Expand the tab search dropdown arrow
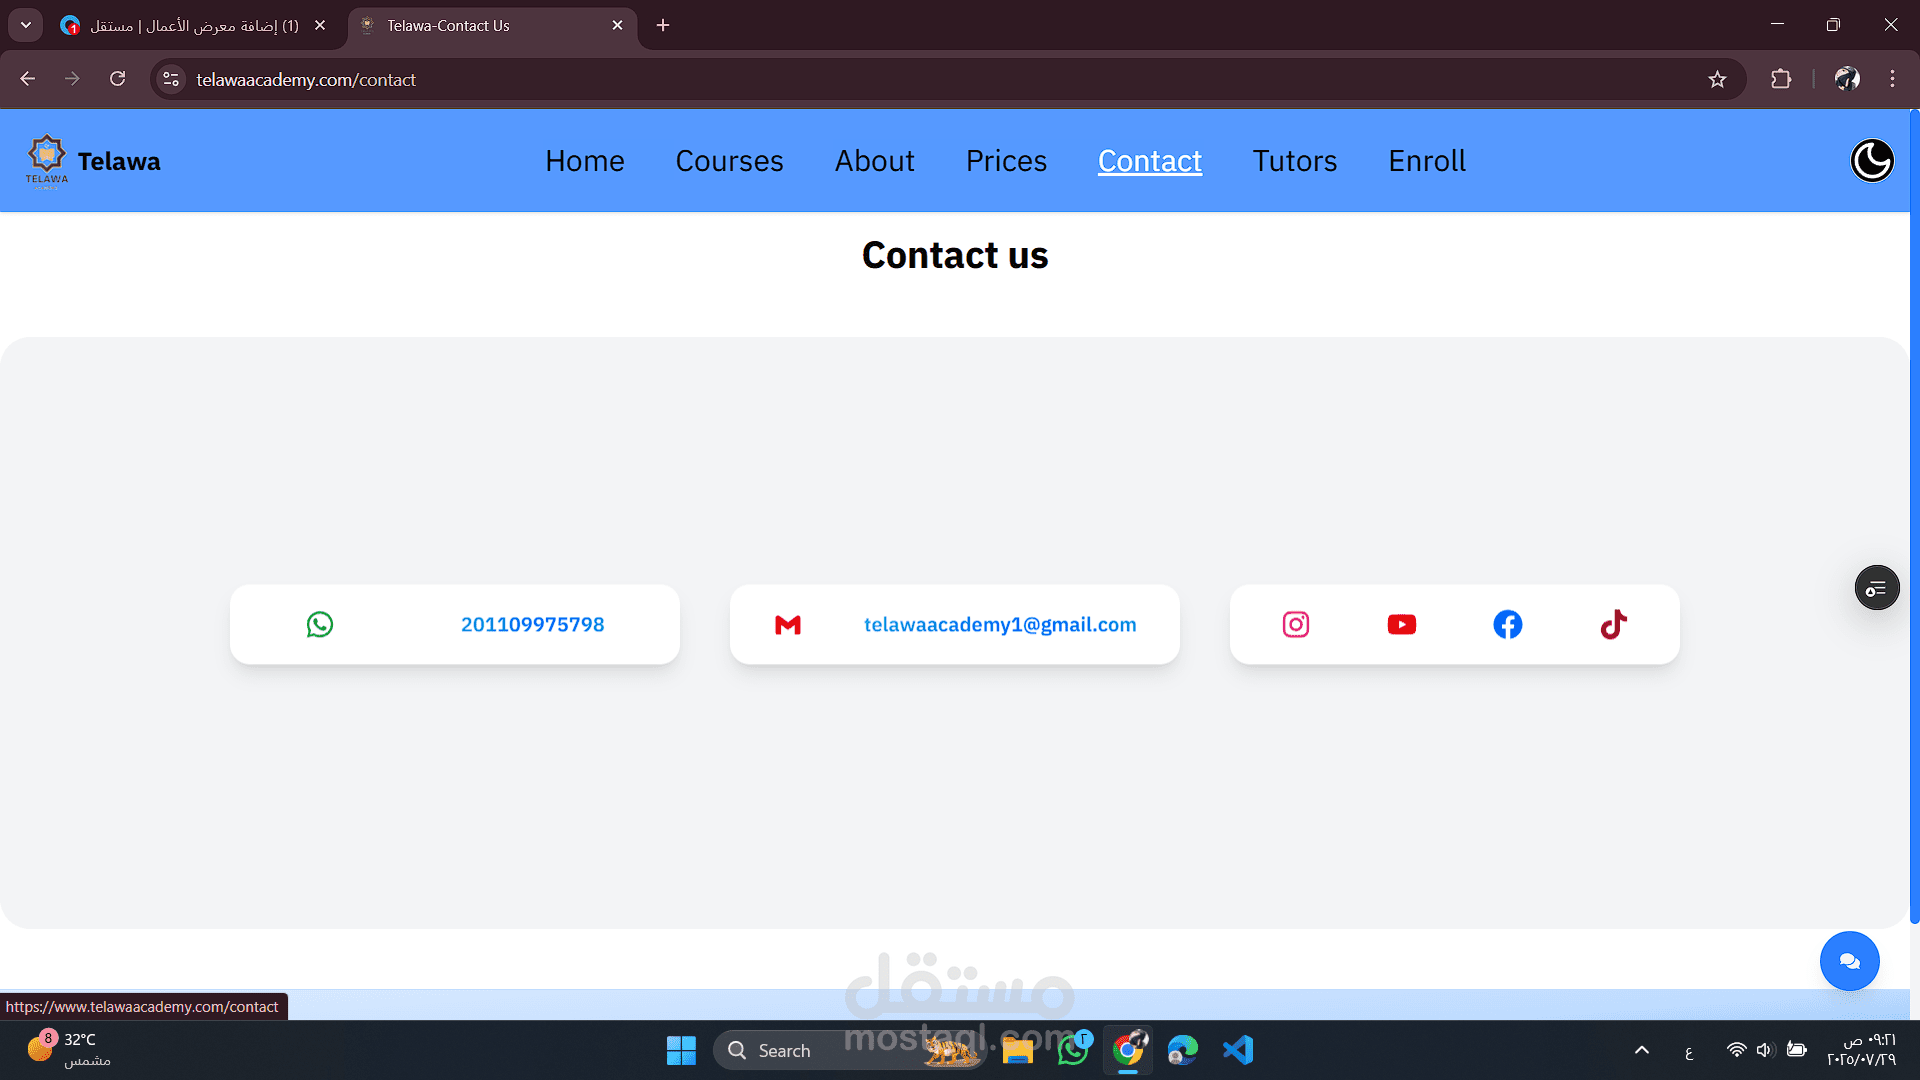The image size is (1920, 1080). pyautogui.click(x=26, y=25)
